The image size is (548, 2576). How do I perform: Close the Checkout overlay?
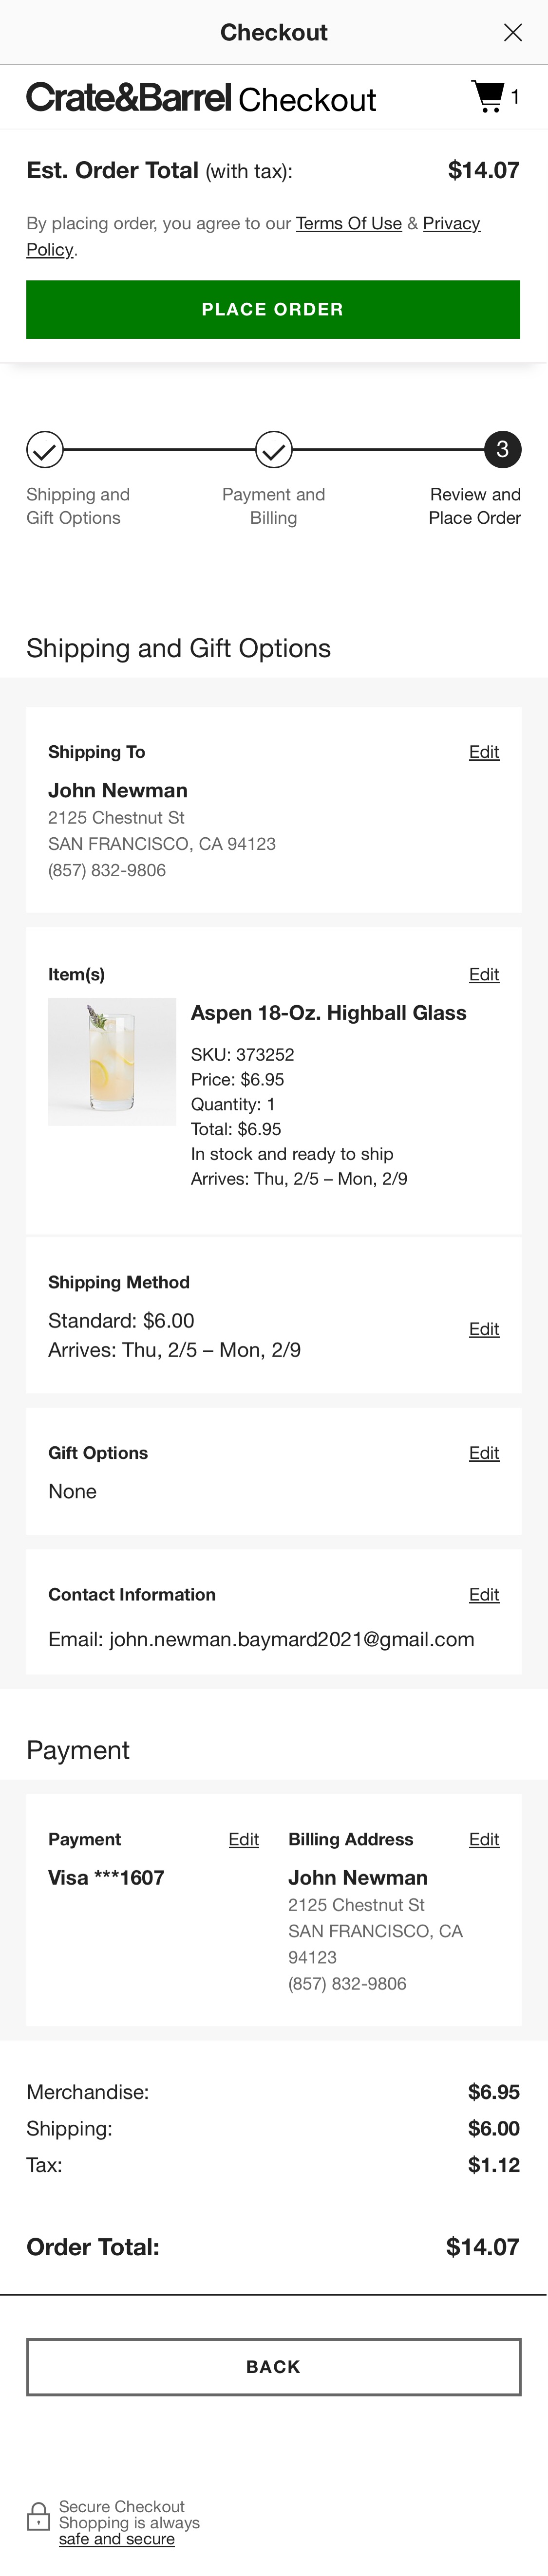click(x=513, y=32)
